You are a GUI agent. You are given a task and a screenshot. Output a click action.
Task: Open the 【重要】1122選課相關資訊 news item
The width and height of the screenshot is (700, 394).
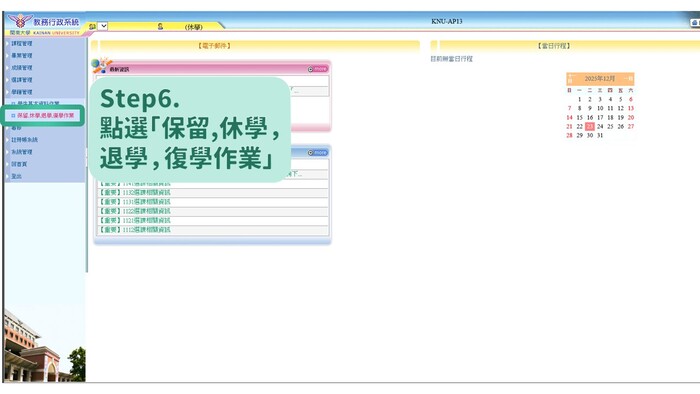(x=134, y=211)
